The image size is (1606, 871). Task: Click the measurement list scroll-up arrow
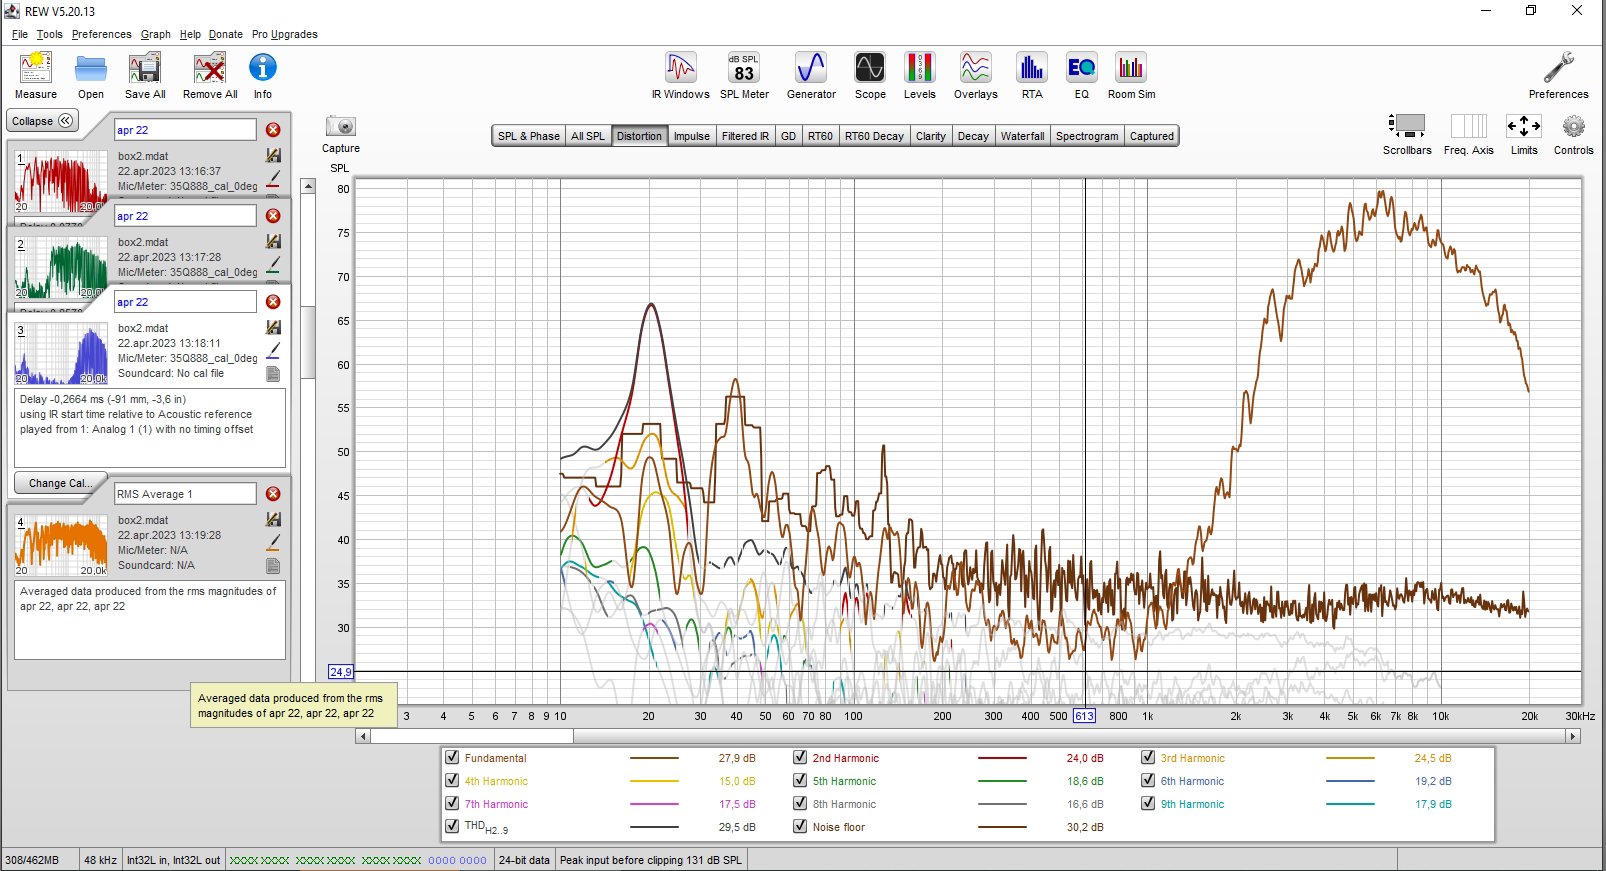click(308, 186)
